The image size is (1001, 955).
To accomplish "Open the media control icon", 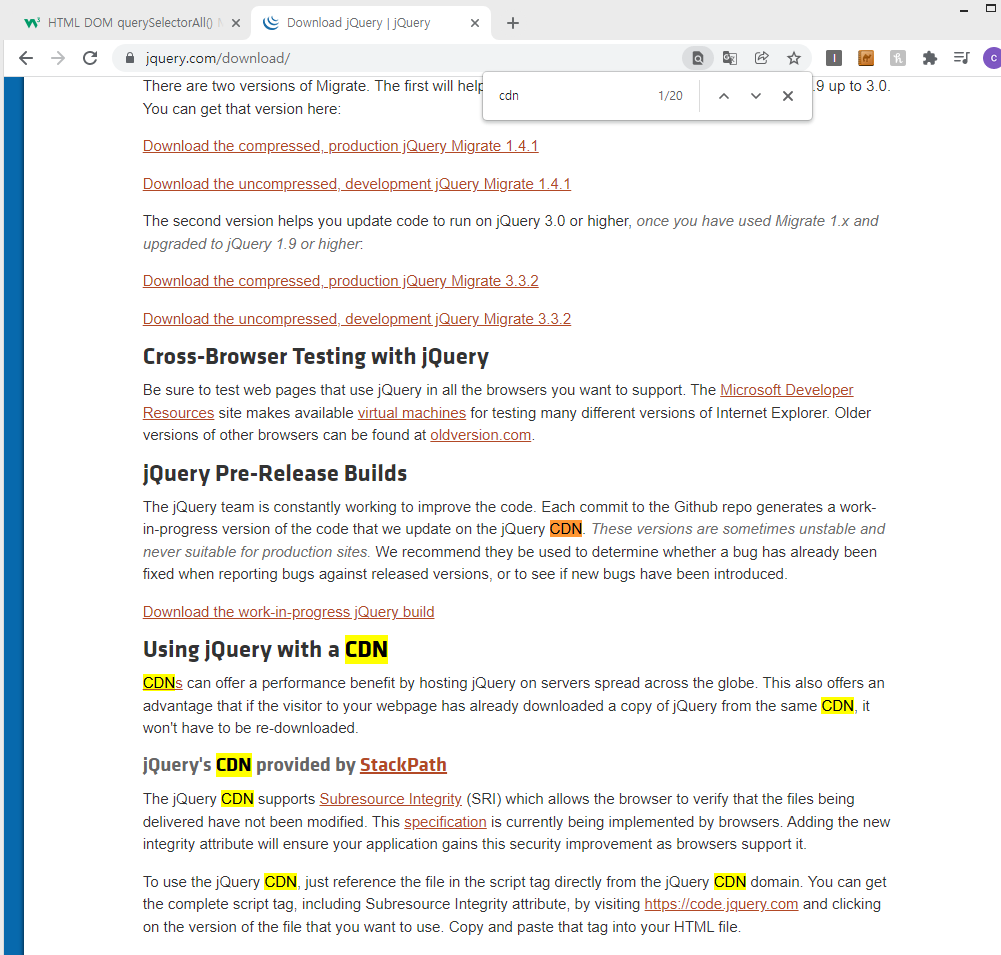I will pos(961,58).
